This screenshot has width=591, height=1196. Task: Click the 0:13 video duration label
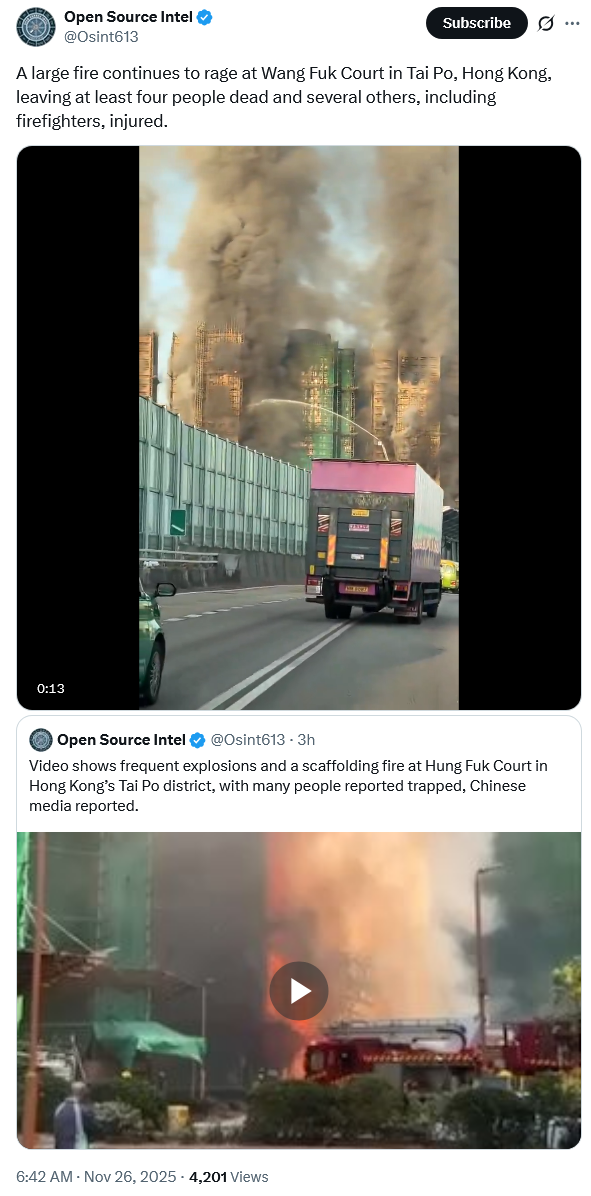(x=50, y=688)
